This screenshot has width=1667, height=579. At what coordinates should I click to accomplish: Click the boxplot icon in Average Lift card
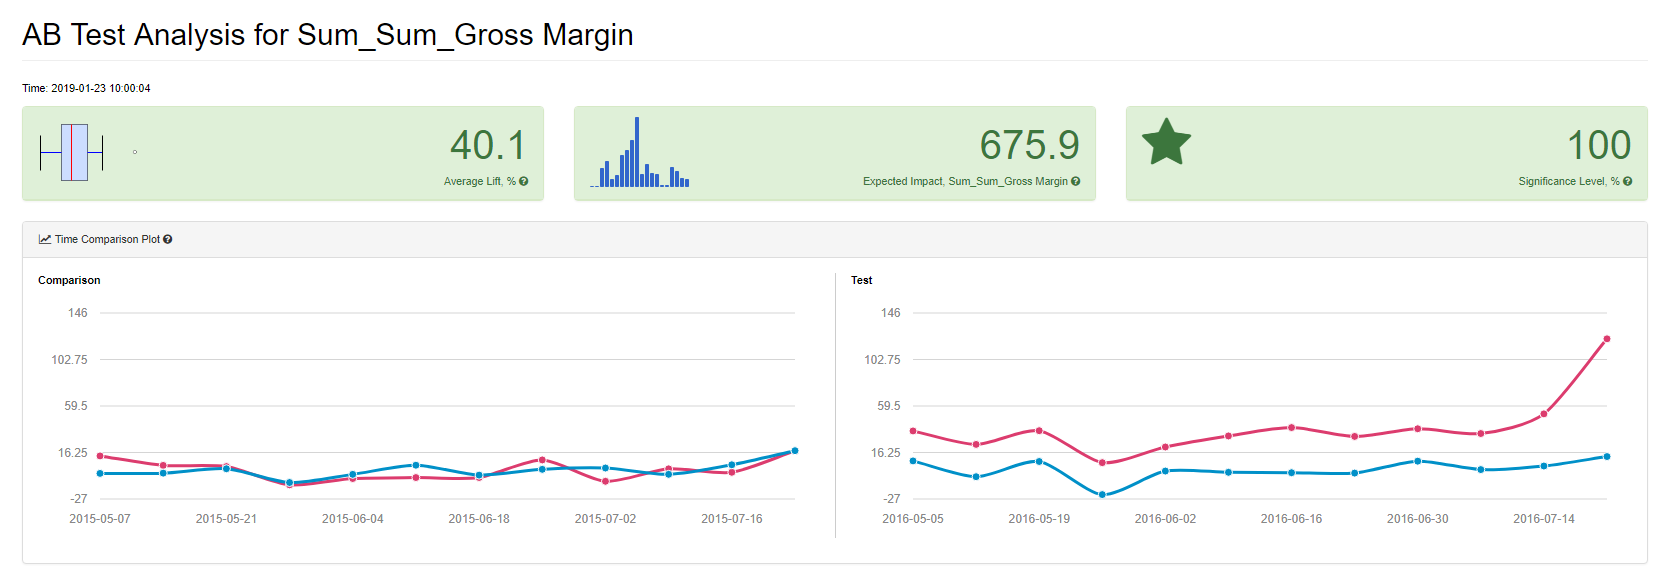pyautogui.click(x=88, y=153)
